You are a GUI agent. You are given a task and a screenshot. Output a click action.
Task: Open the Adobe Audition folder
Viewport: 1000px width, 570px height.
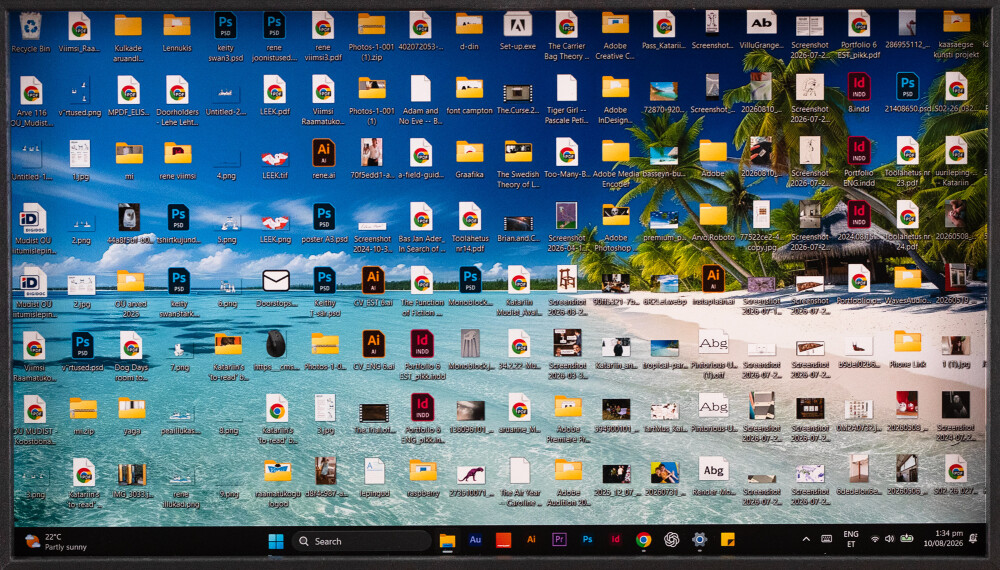[568, 470]
